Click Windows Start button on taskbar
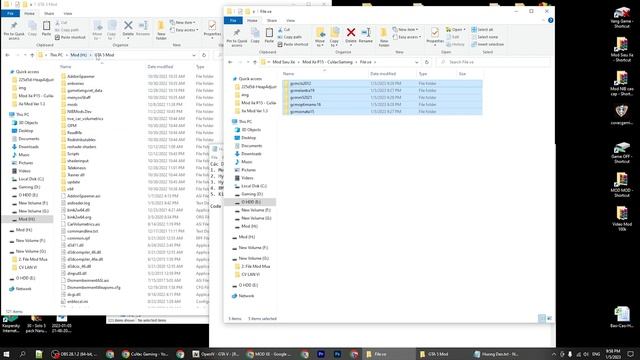640x360 pixels. pyautogui.click(x=6, y=354)
